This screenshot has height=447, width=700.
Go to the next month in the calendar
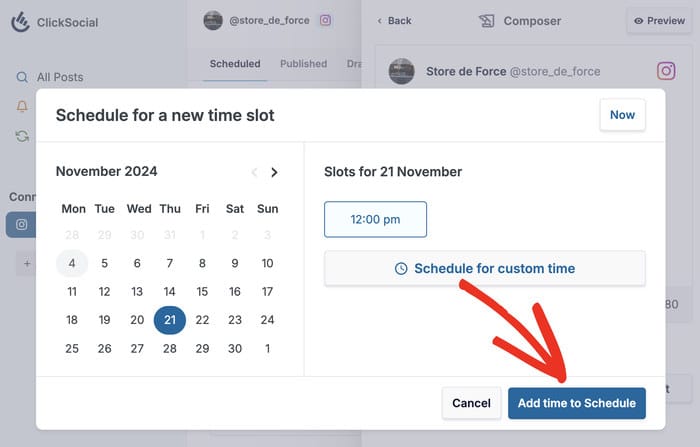(274, 172)
